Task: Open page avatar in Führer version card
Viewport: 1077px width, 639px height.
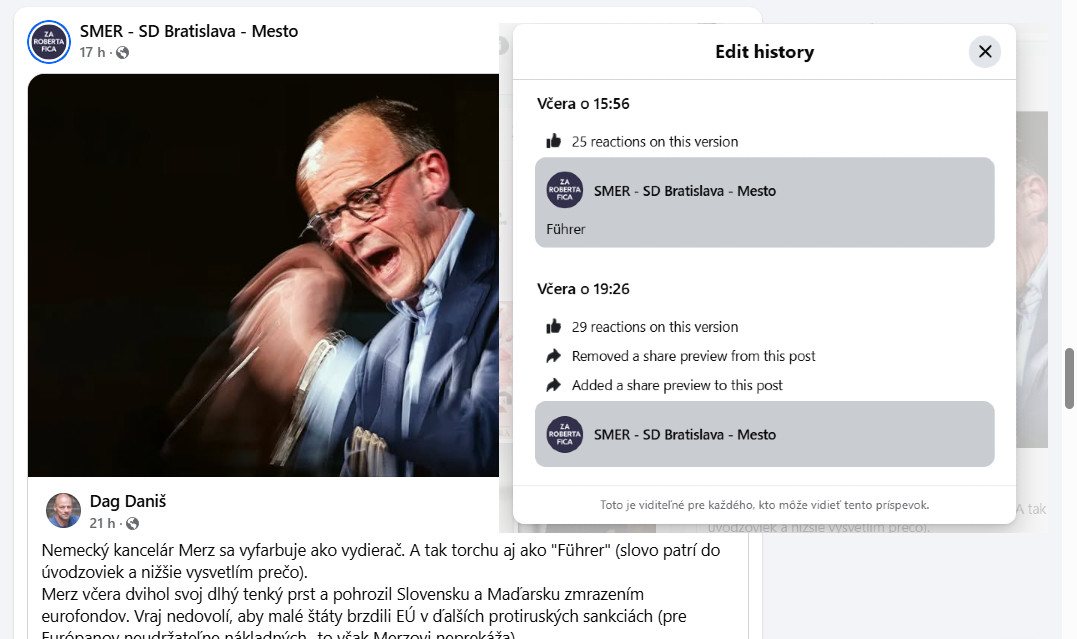Action: click(x=565, y=190)
